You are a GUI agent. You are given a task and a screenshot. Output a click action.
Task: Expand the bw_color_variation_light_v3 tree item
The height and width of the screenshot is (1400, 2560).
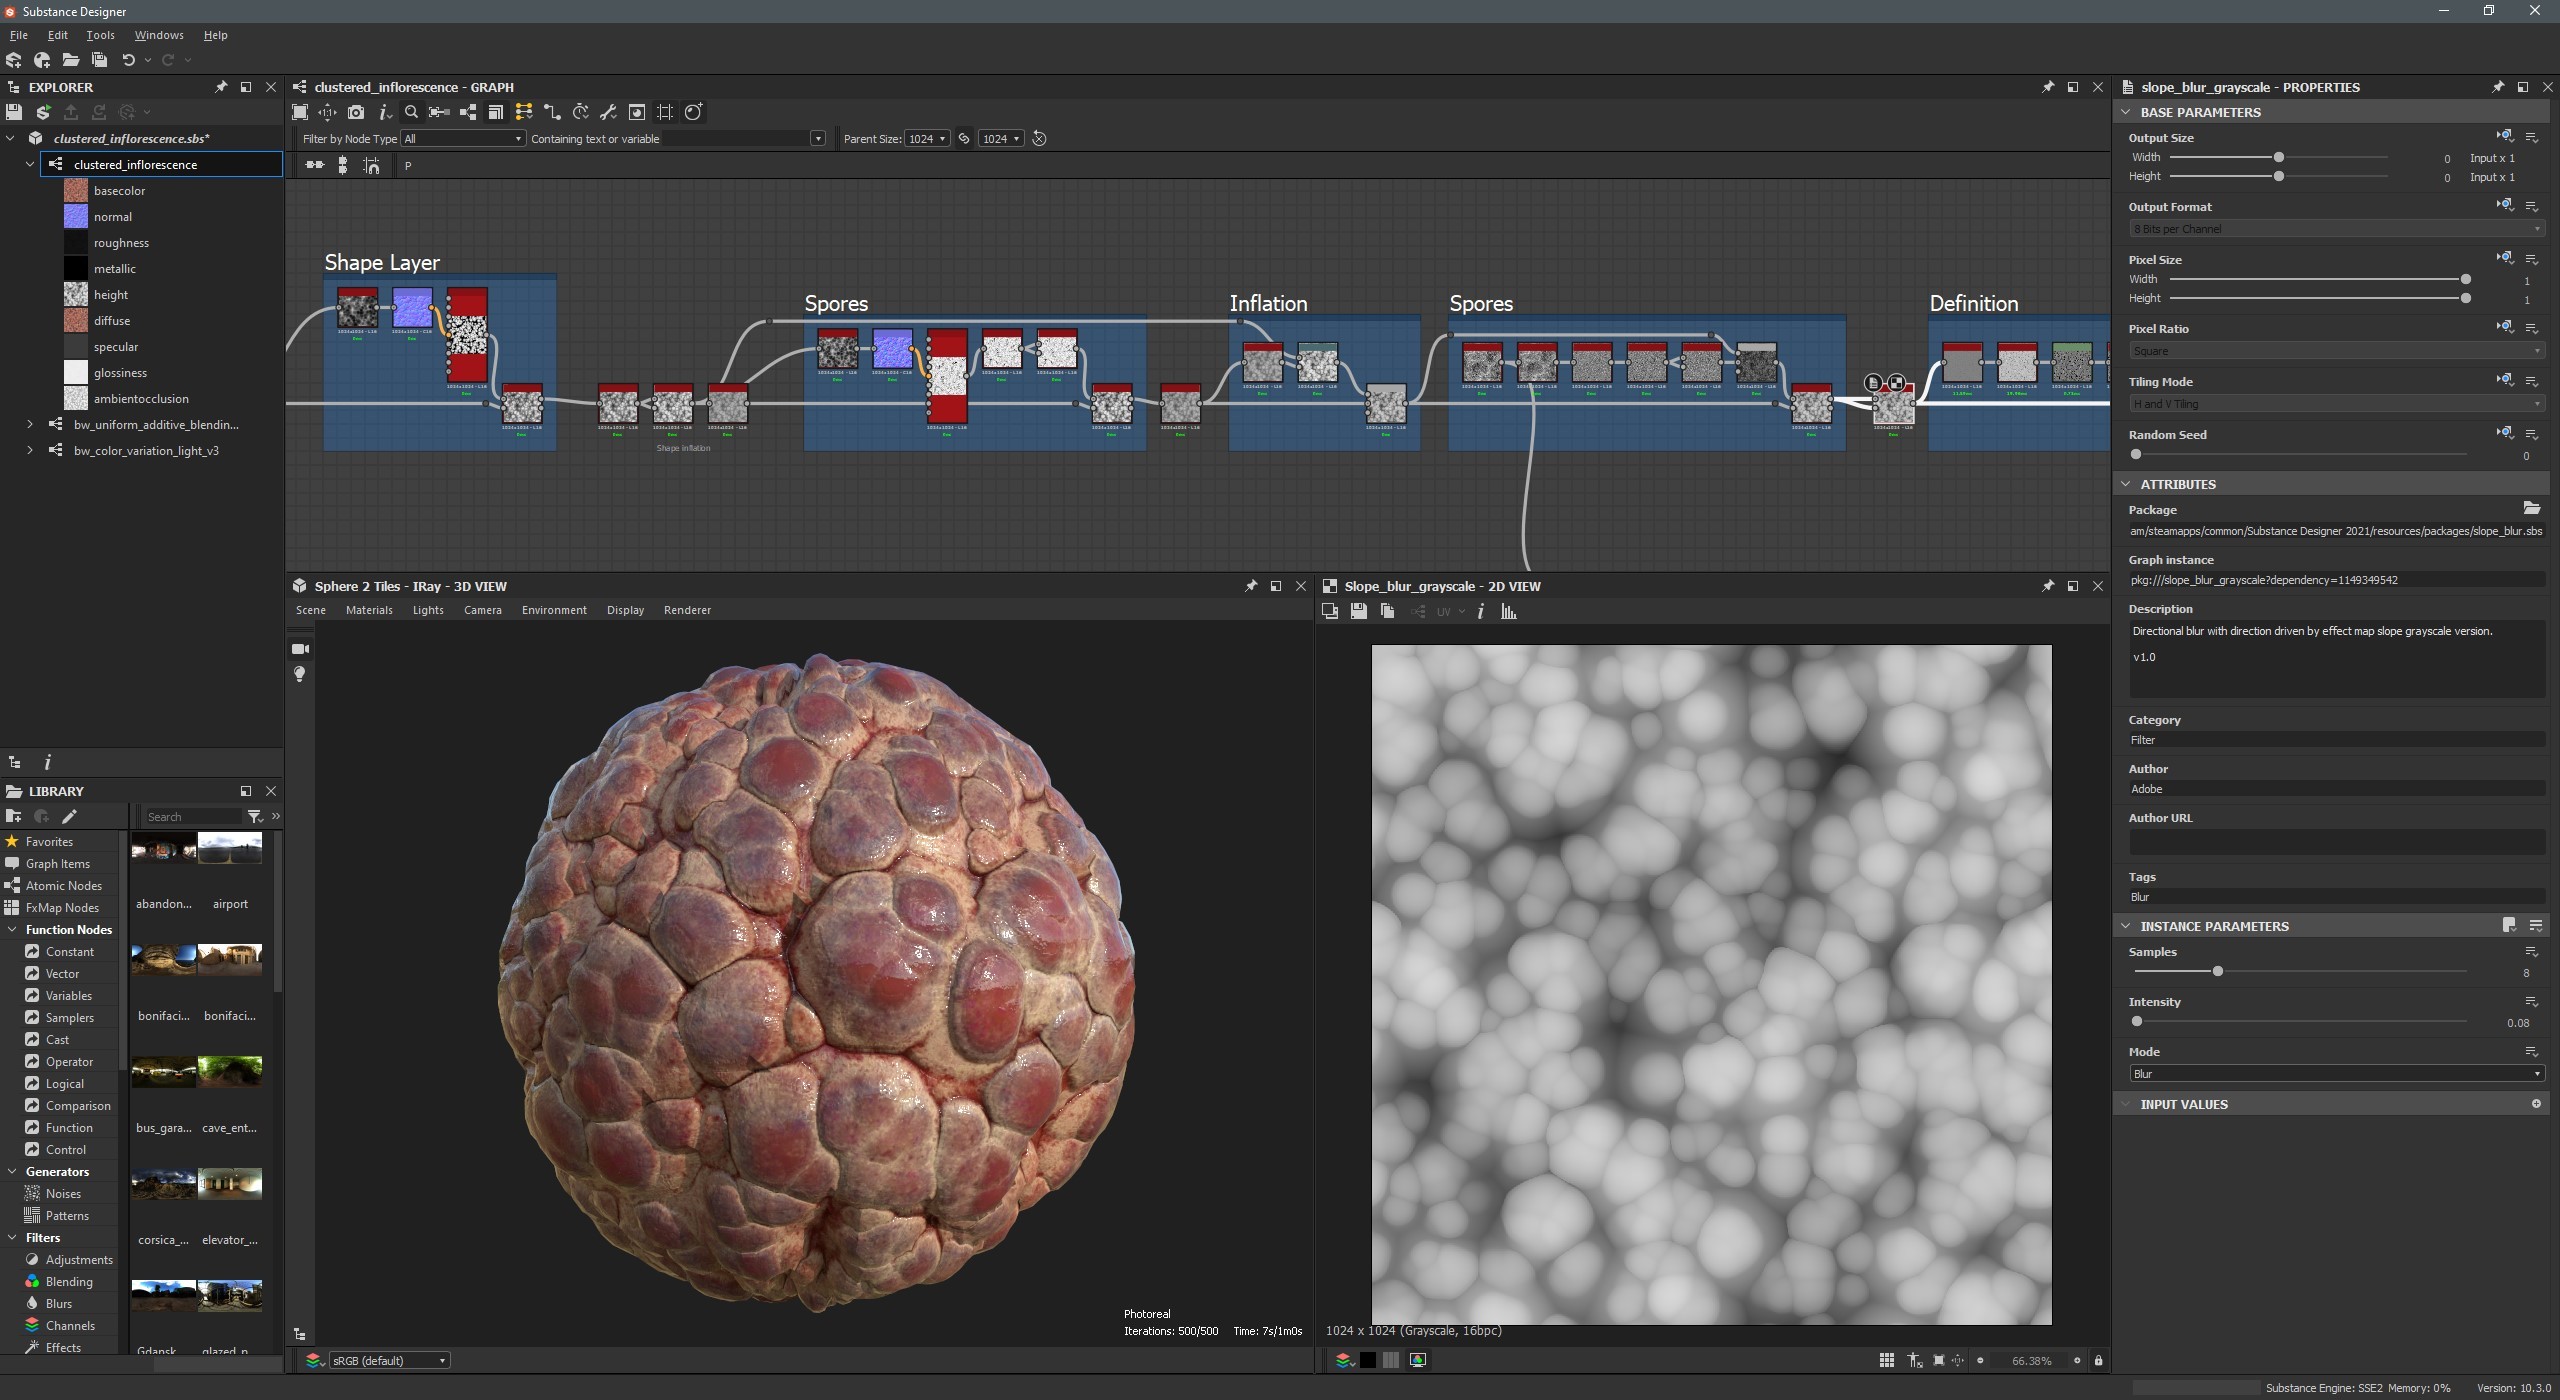(x=28, y=450)
